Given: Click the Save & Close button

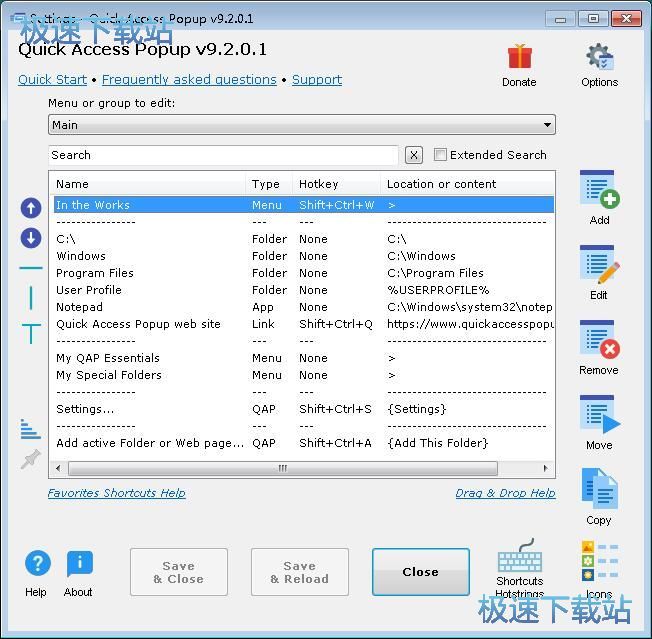Looking at the screenshot, I should pyautogui.click(x=179, y=572).
